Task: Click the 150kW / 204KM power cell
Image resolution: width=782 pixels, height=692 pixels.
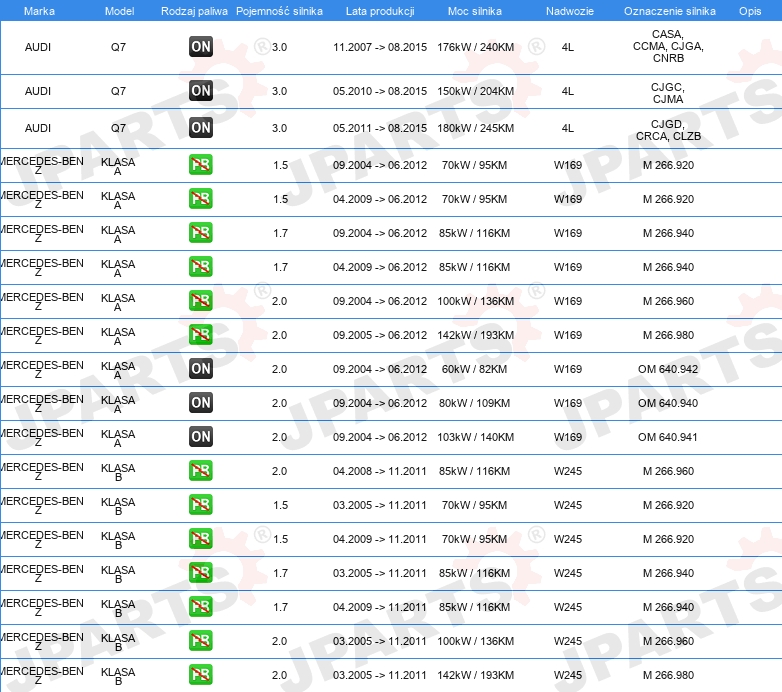Action: tap(475, 91)
